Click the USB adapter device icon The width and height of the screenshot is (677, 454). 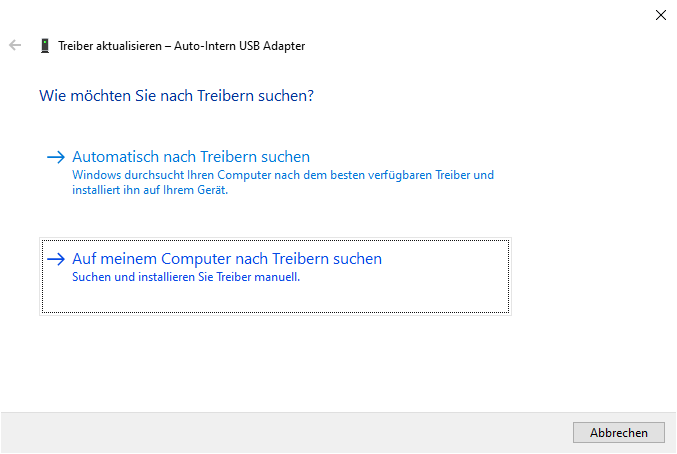(45, 46)
